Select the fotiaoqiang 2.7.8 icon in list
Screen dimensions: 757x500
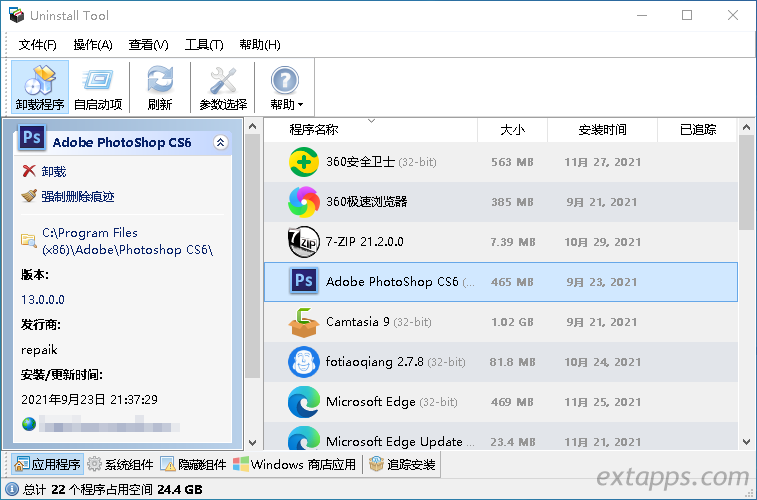(304, 362)
